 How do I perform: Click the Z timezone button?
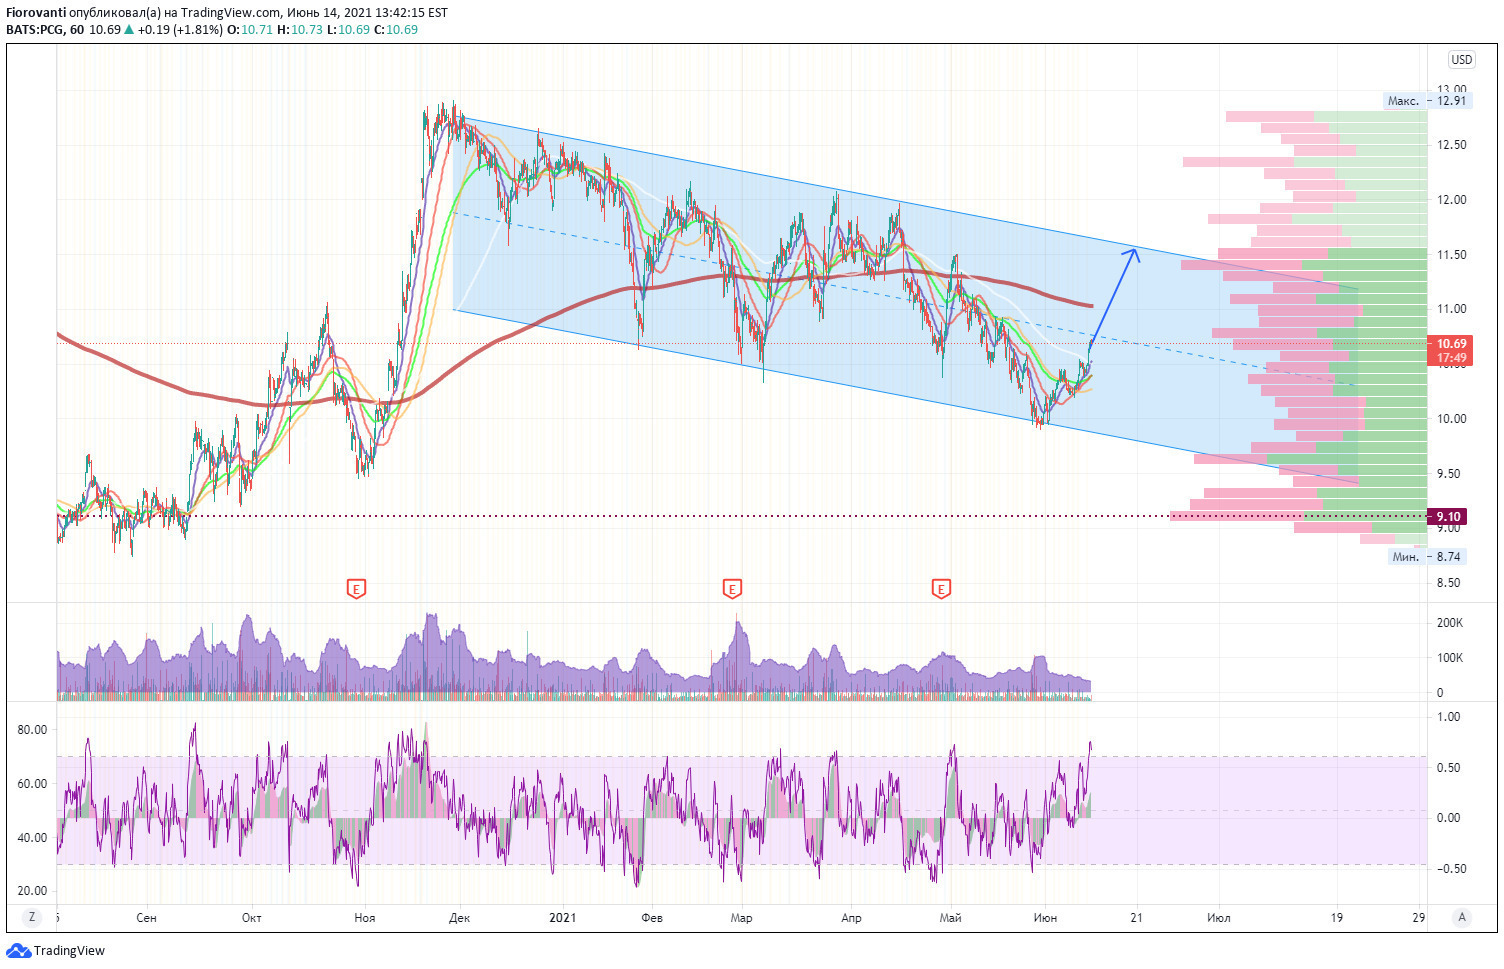click(x=32, y=917)
